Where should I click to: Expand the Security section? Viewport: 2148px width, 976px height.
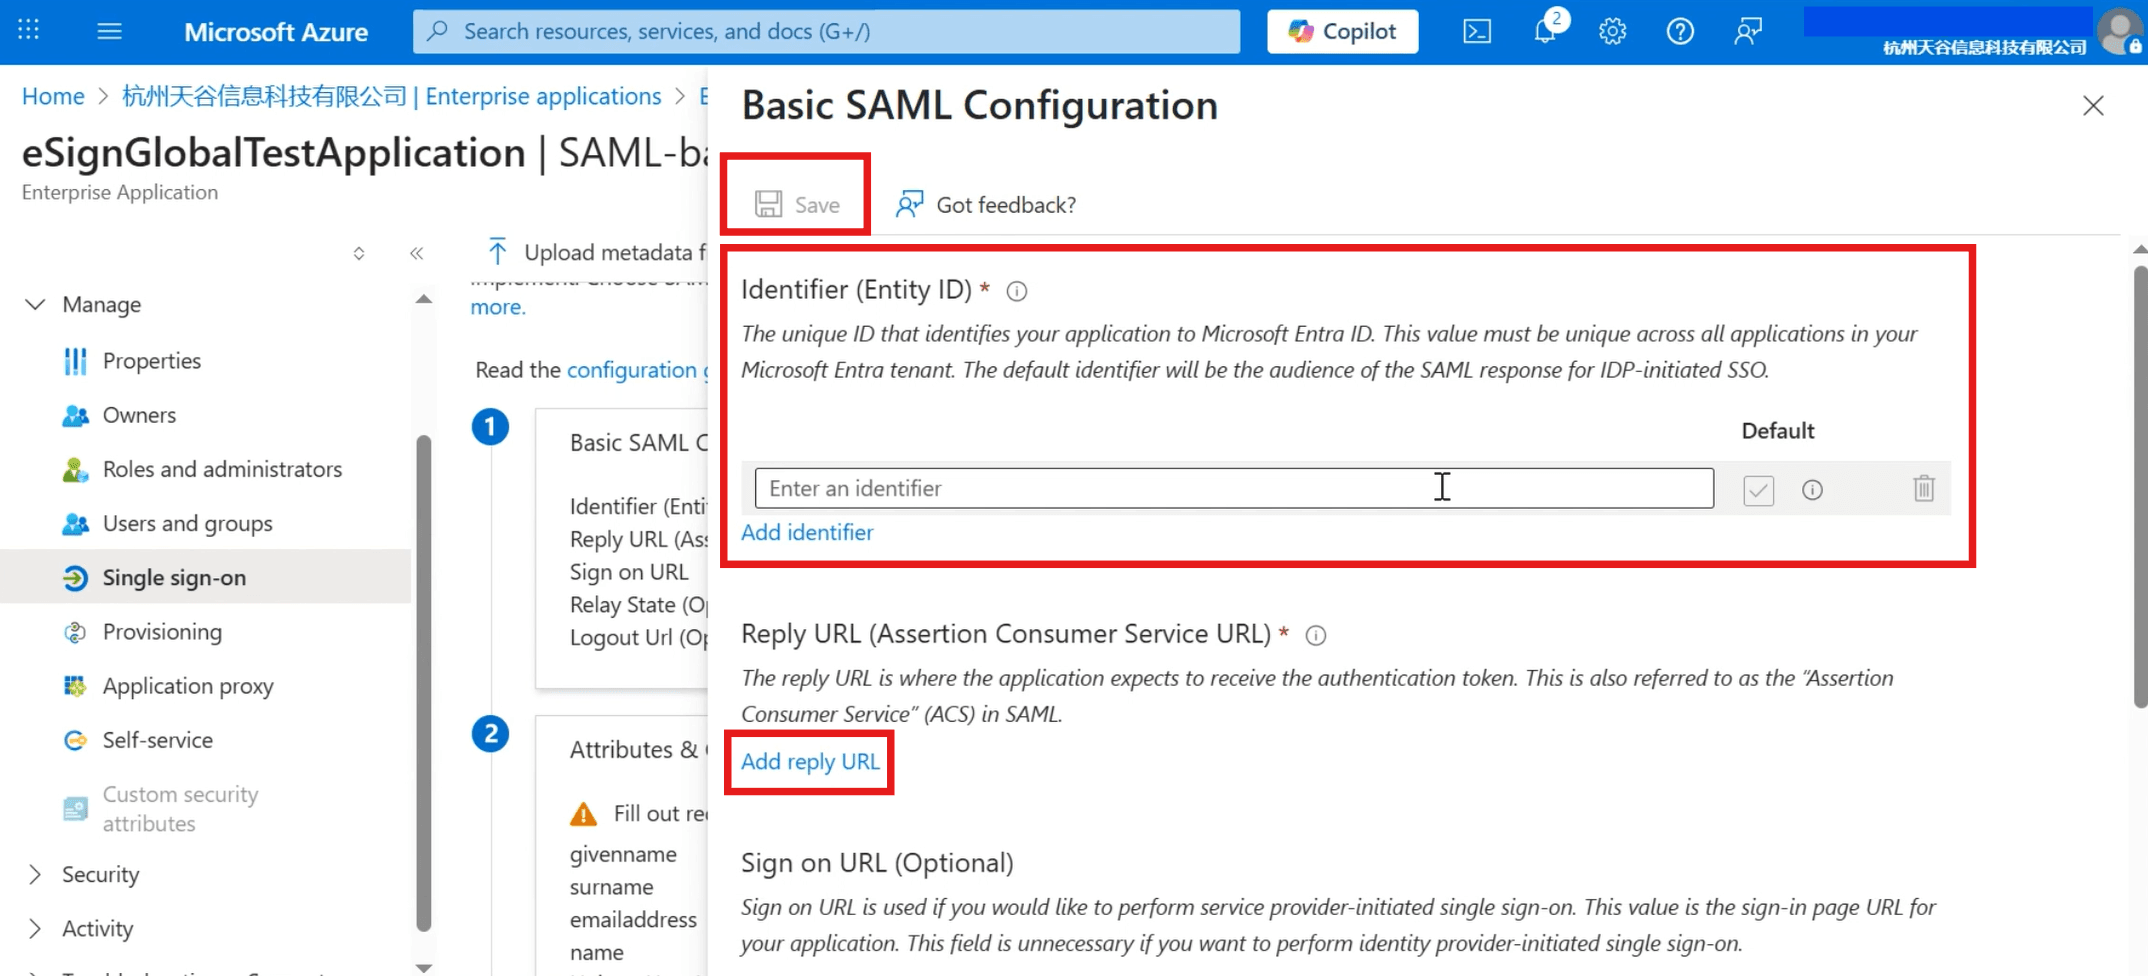[35, 874]
